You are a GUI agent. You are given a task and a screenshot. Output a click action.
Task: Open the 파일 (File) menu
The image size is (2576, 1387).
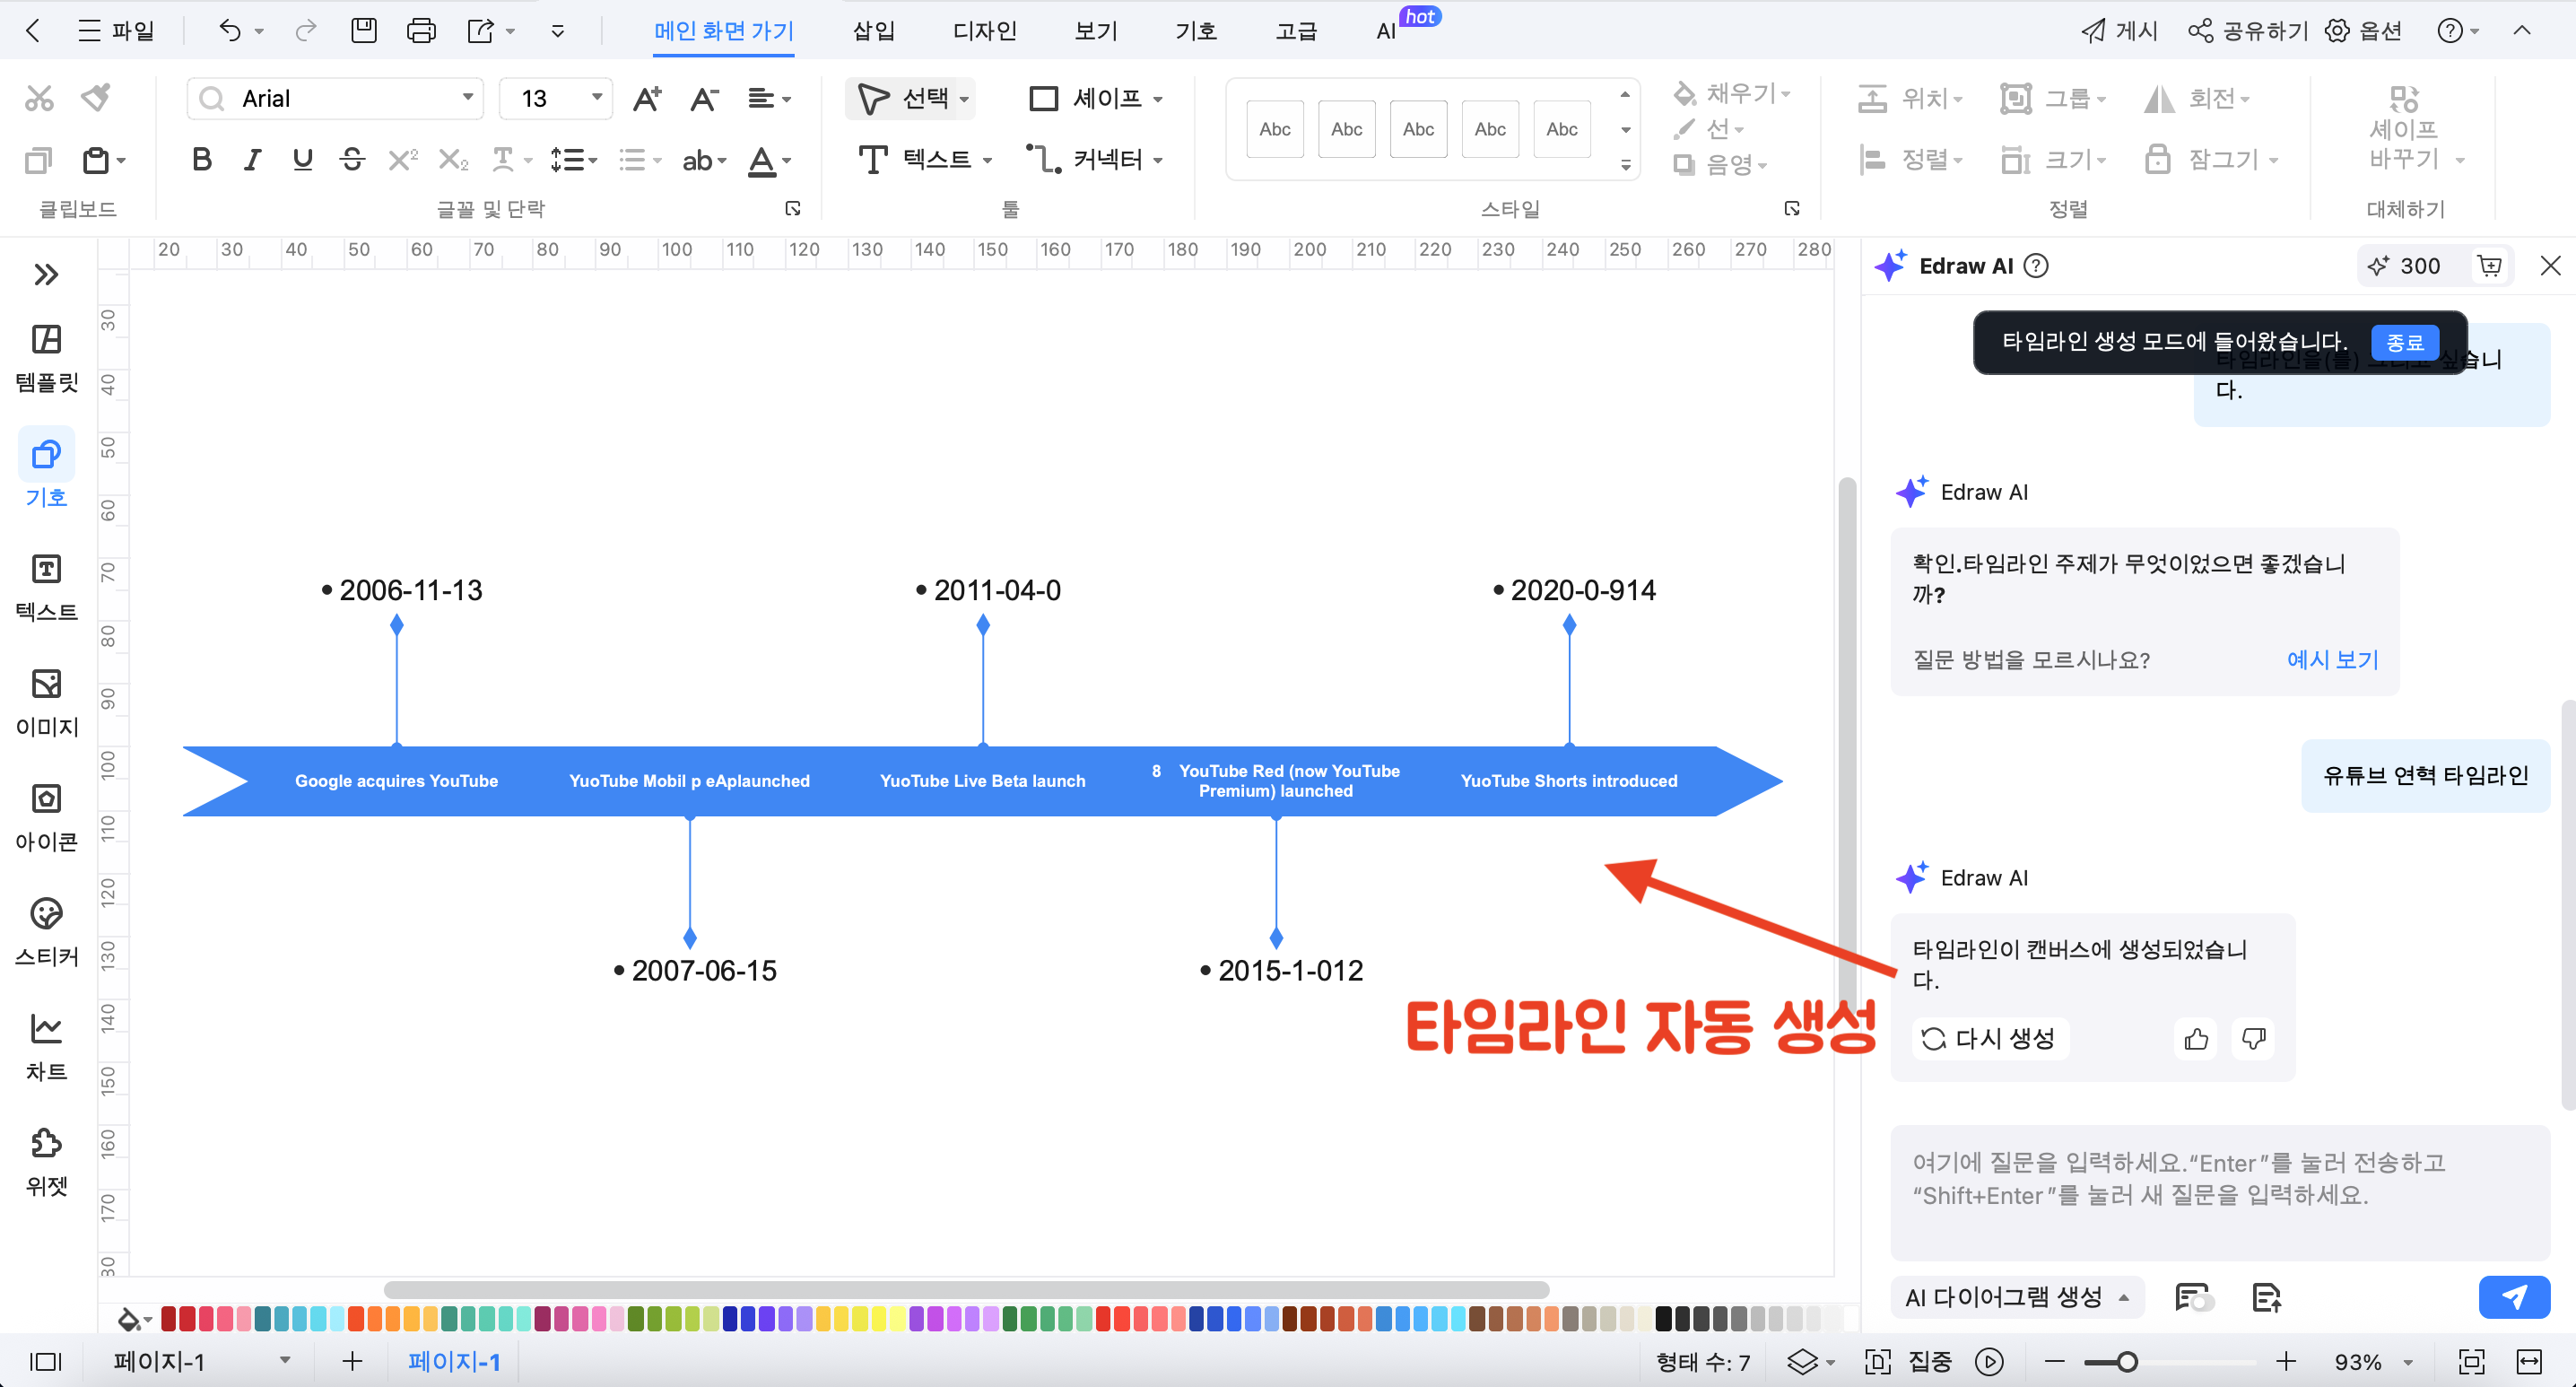(116, 31)
